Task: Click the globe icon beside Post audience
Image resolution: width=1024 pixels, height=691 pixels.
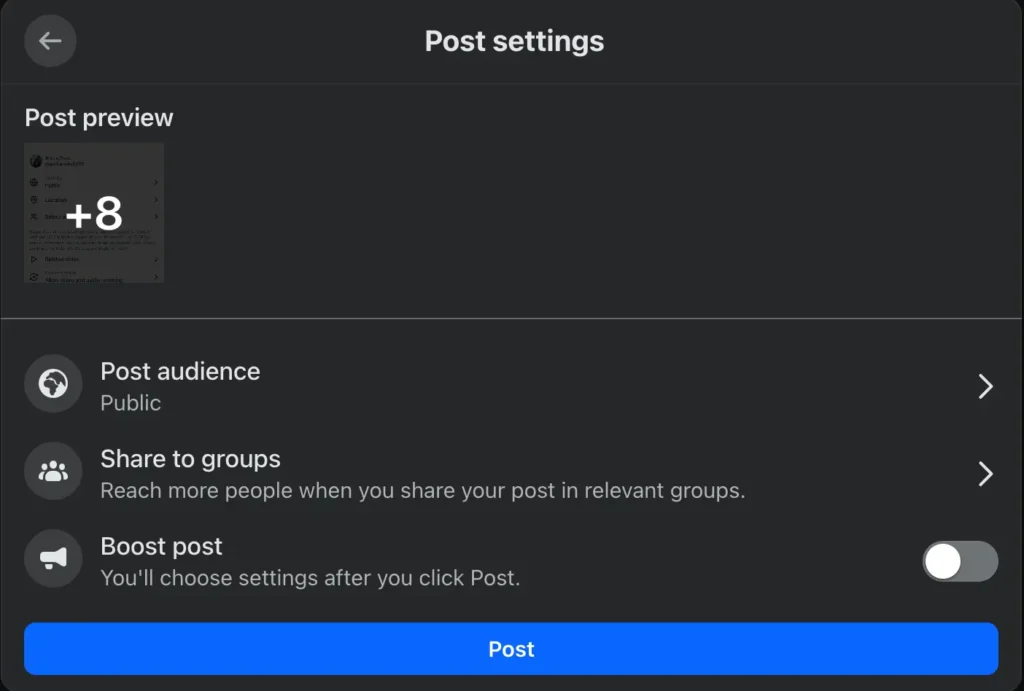Action: click(x=53, y=384)
